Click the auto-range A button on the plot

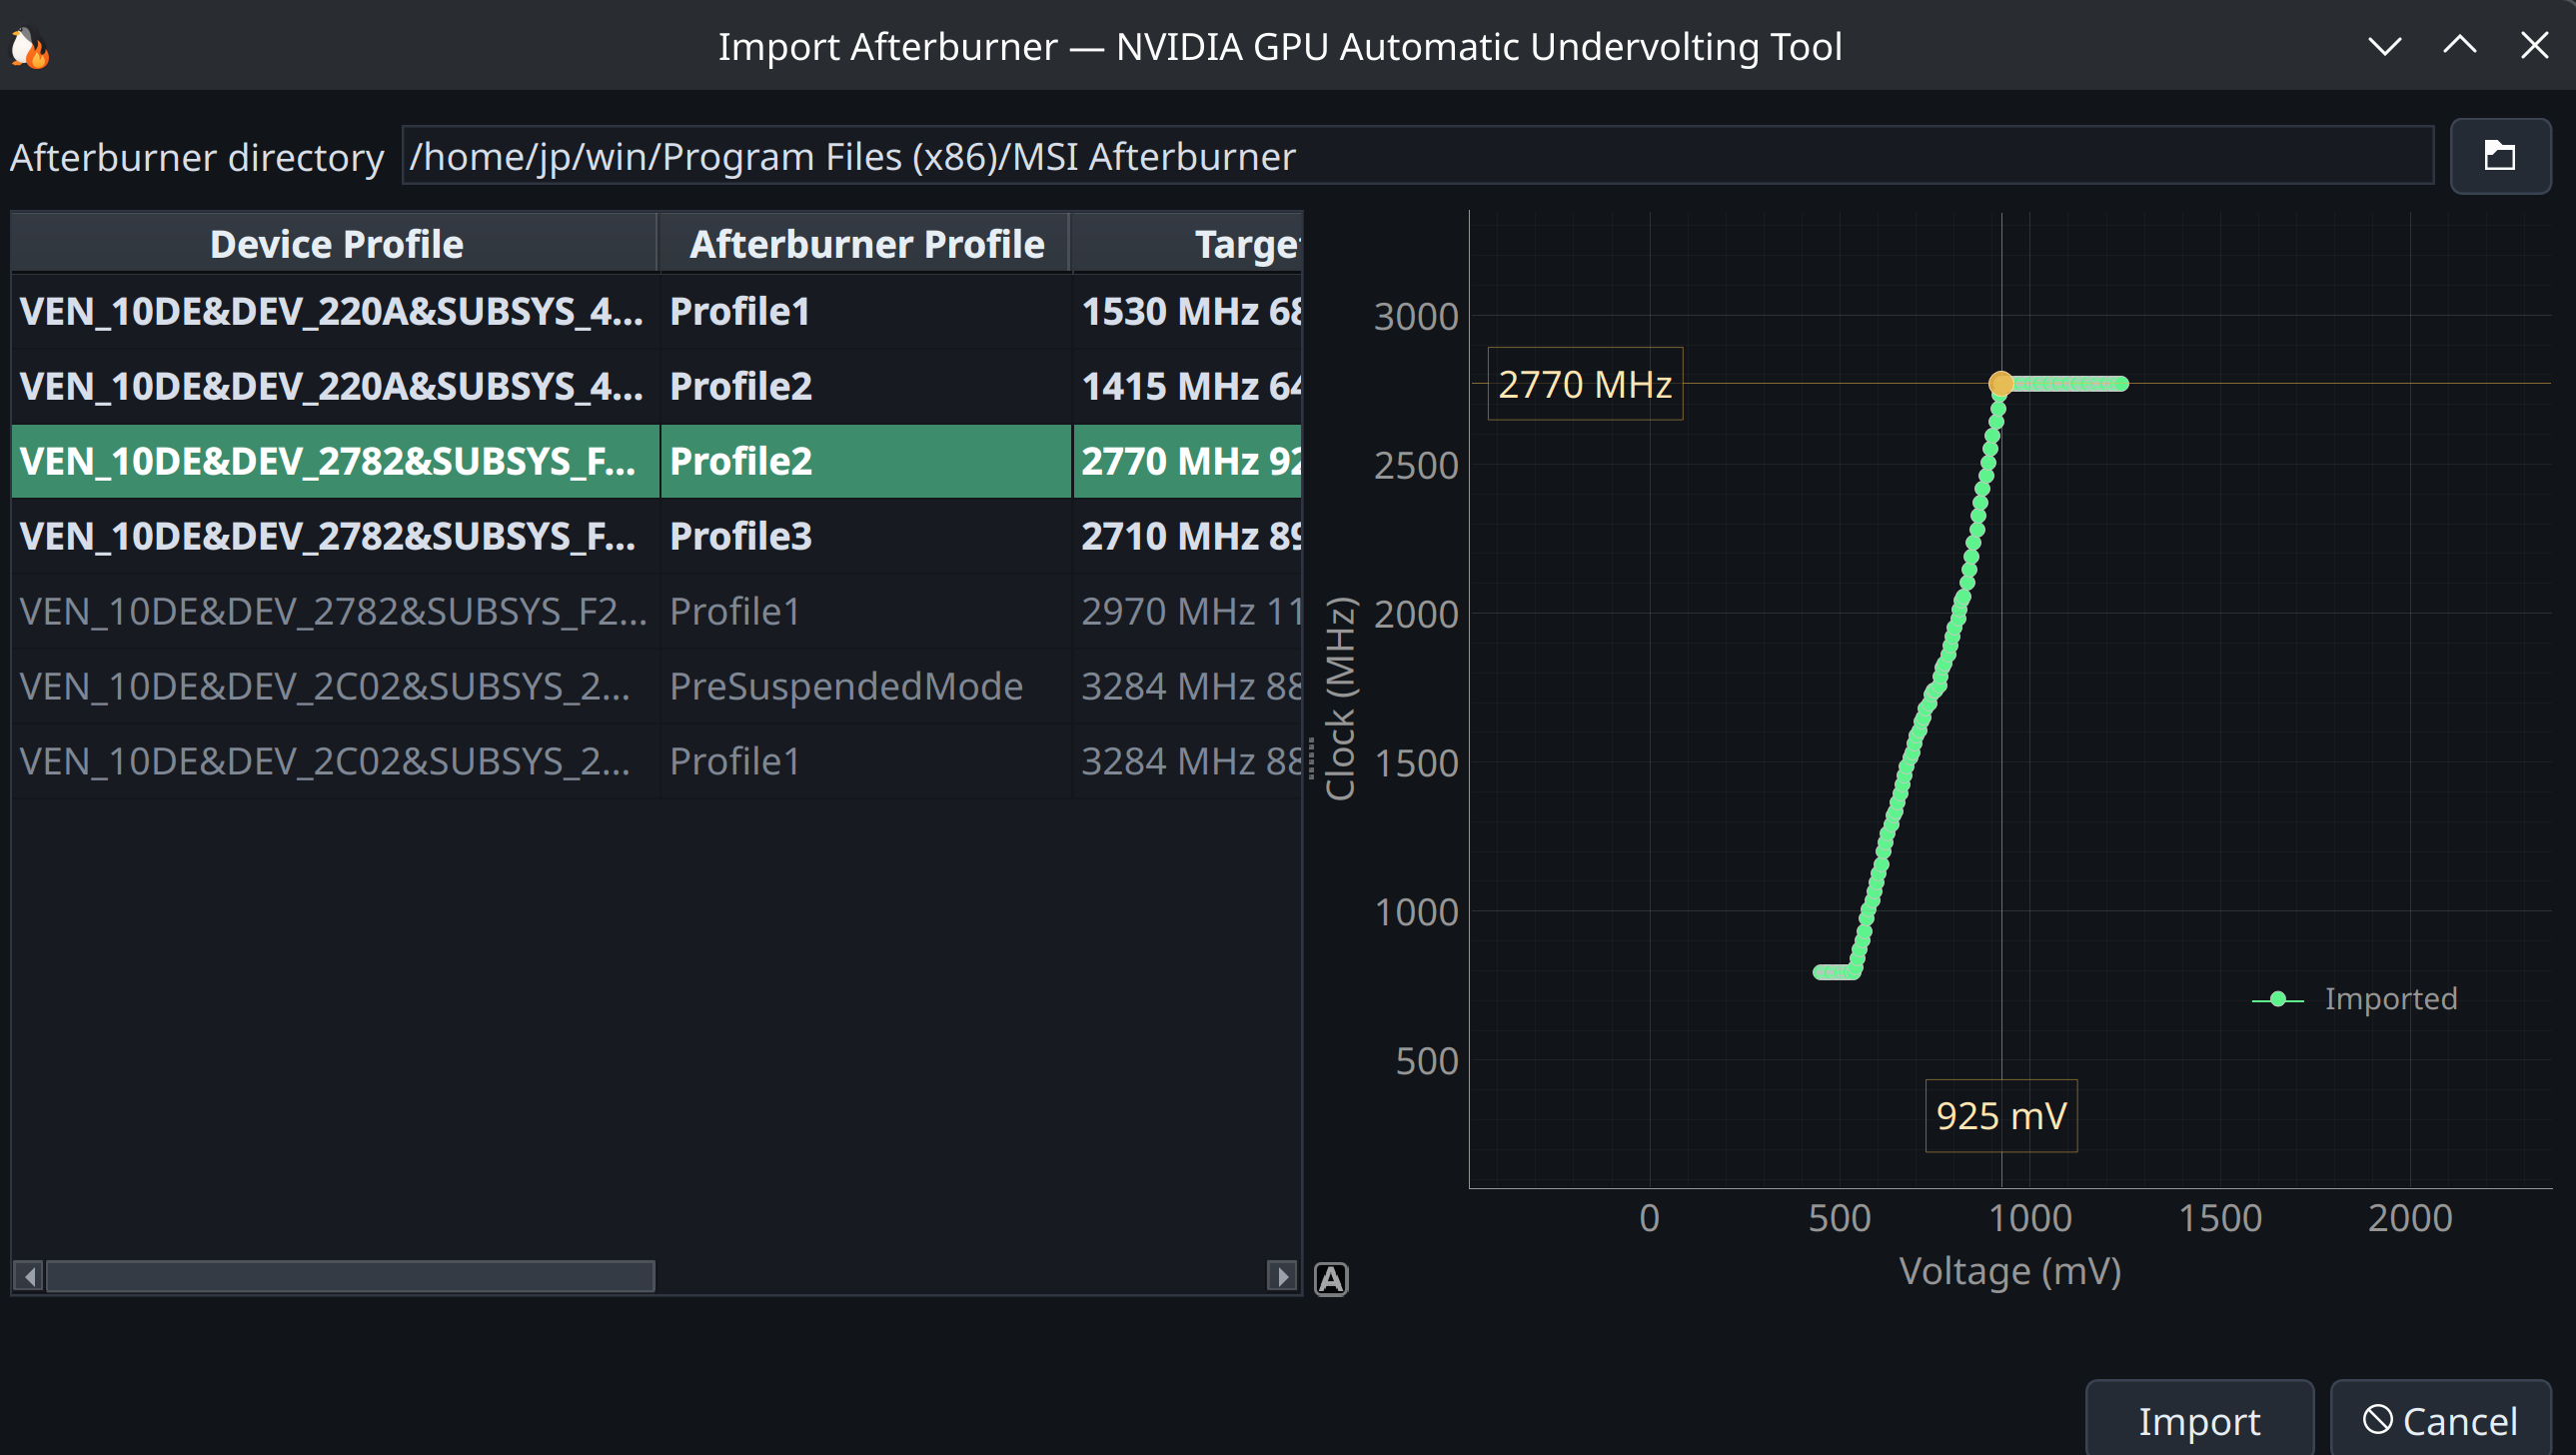pos(1331,1278)
